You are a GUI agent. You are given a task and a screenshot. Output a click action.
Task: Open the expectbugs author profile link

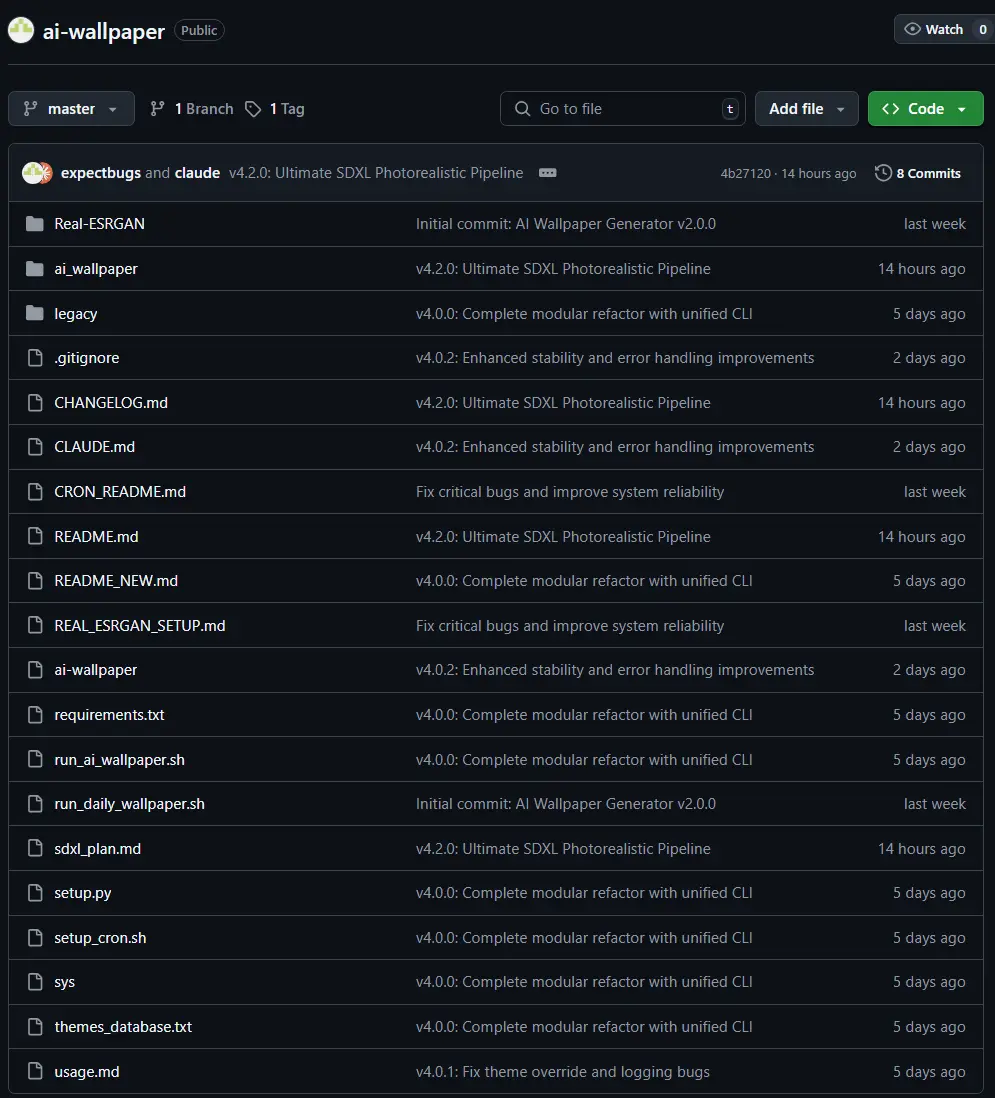(x=101, y=173)
